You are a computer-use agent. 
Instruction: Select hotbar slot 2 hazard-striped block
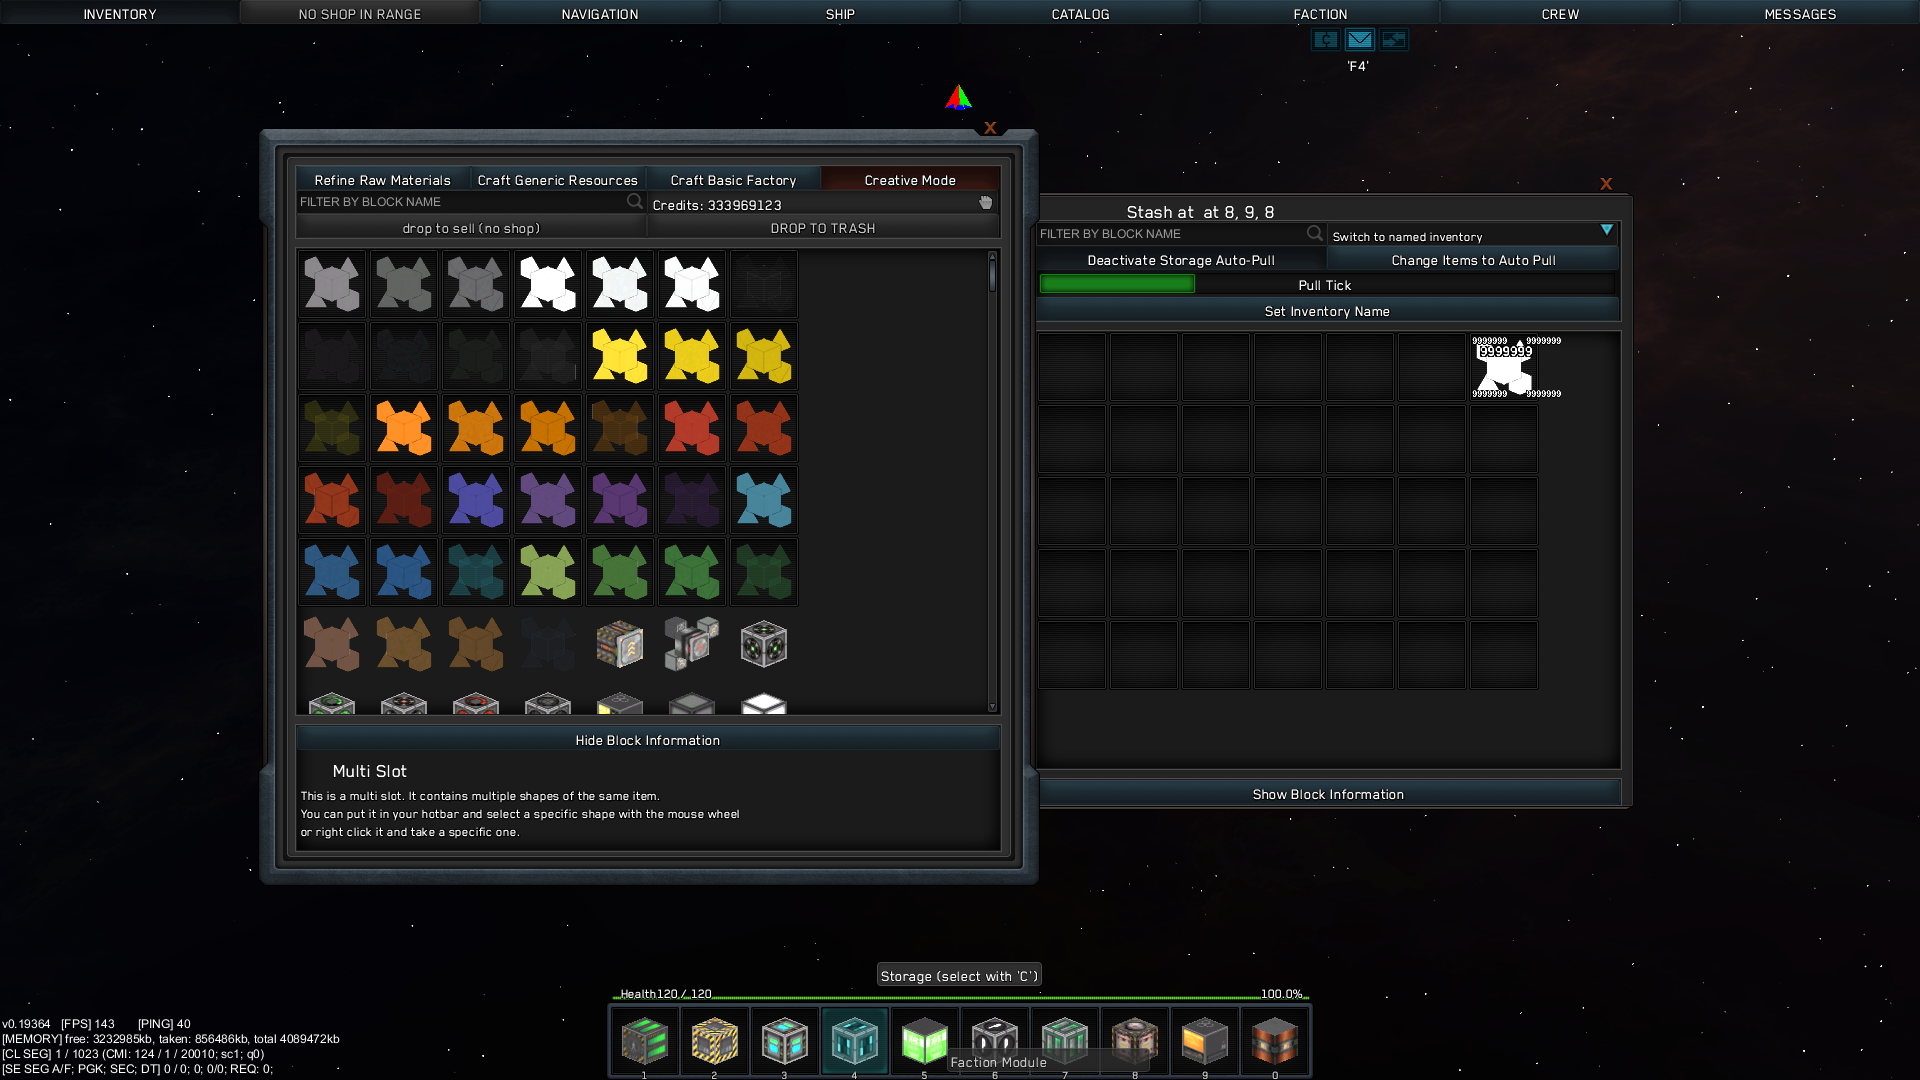(714, 1042)
